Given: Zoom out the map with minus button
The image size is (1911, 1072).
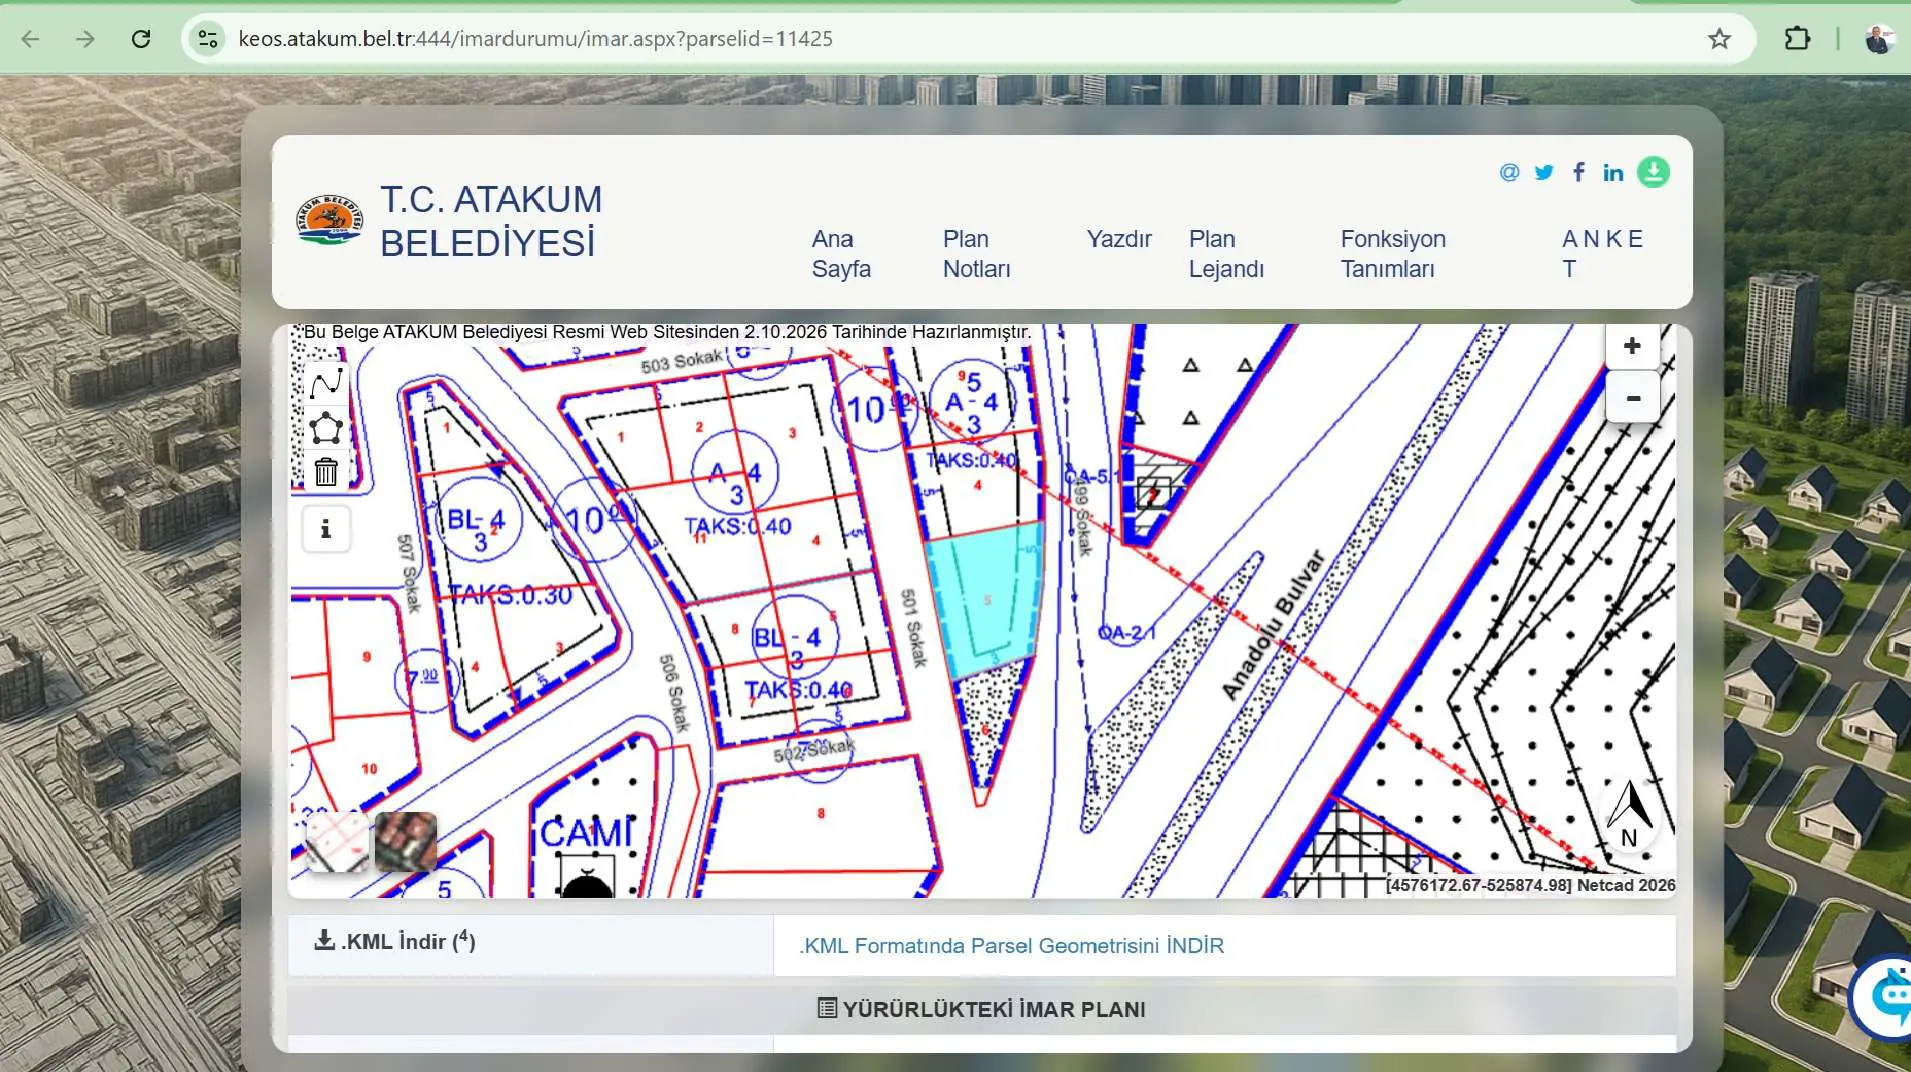Looking at the screenshot, I should (x=1632, y=397).
